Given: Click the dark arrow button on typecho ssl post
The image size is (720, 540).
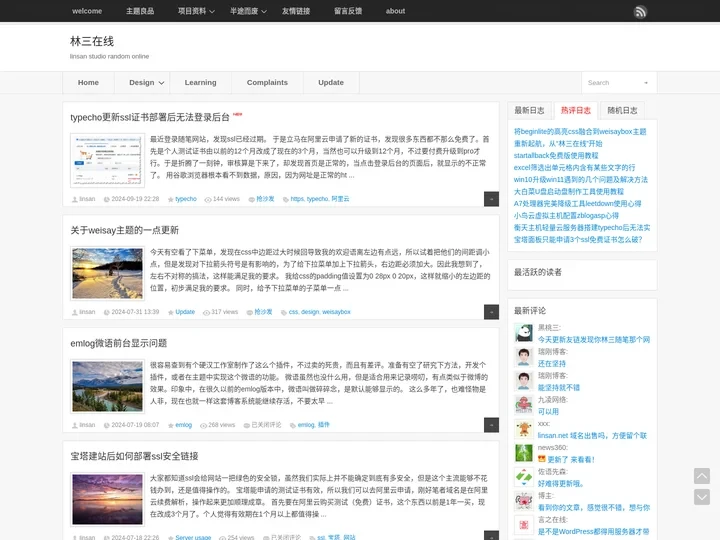Looking at the screenshot, I should (491, 199).
